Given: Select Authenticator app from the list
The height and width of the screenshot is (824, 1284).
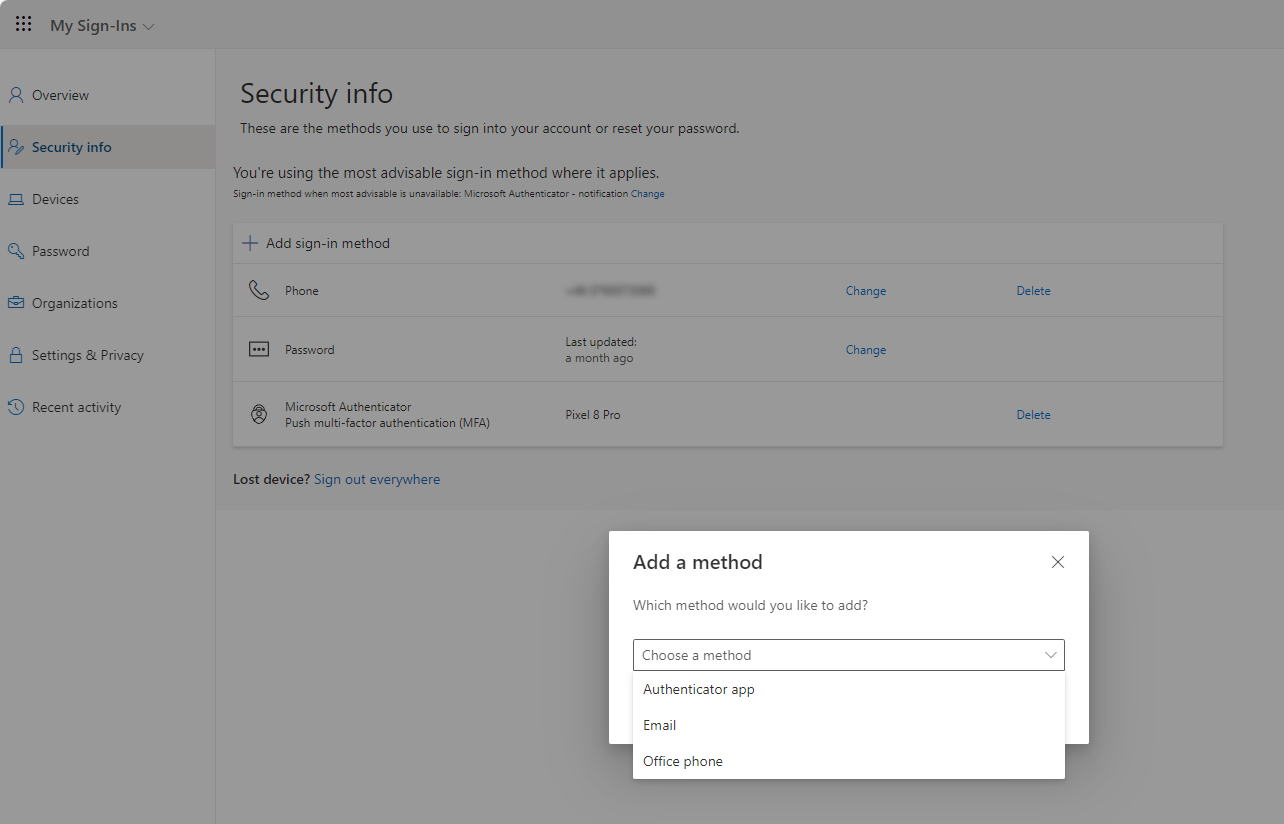Looking at the screenshot, I should (x=699, y=689).
